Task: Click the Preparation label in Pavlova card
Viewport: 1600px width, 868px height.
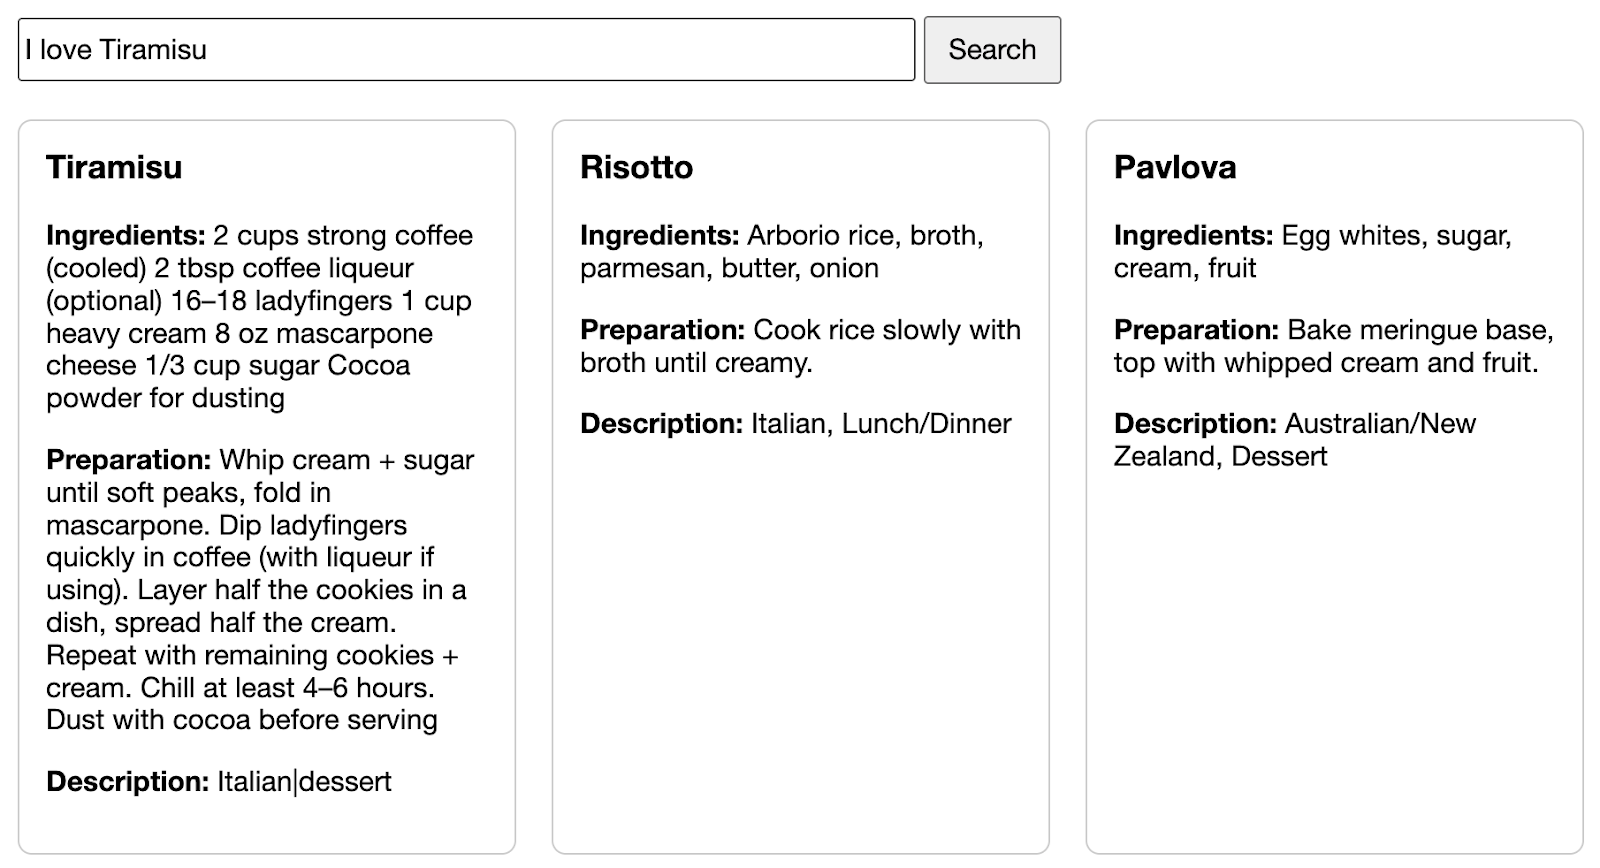Action: [1196, 330]
